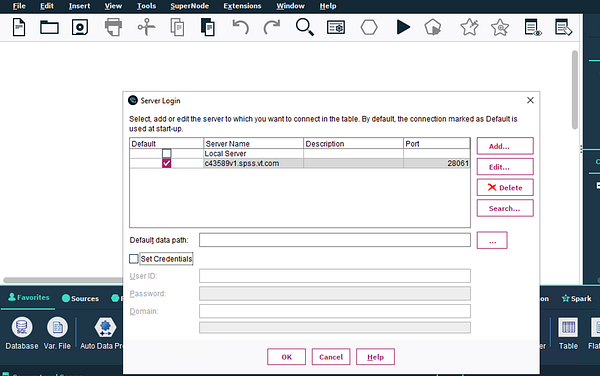Delete the selected server entry

505,187
